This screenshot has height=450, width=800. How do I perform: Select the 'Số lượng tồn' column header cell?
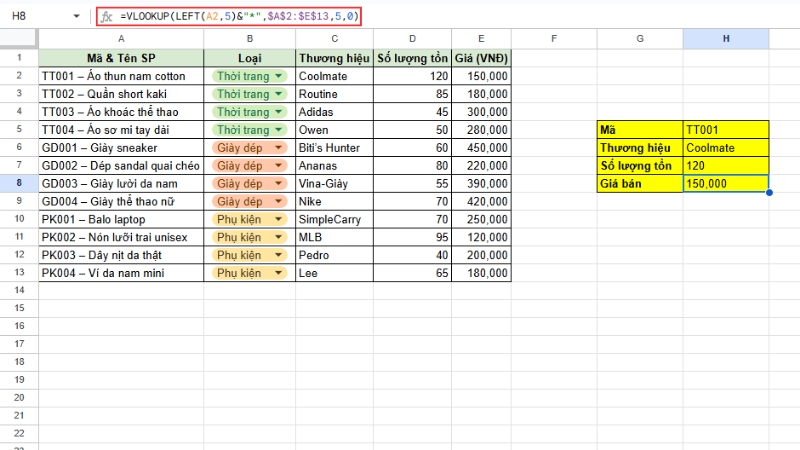[411, 57]
